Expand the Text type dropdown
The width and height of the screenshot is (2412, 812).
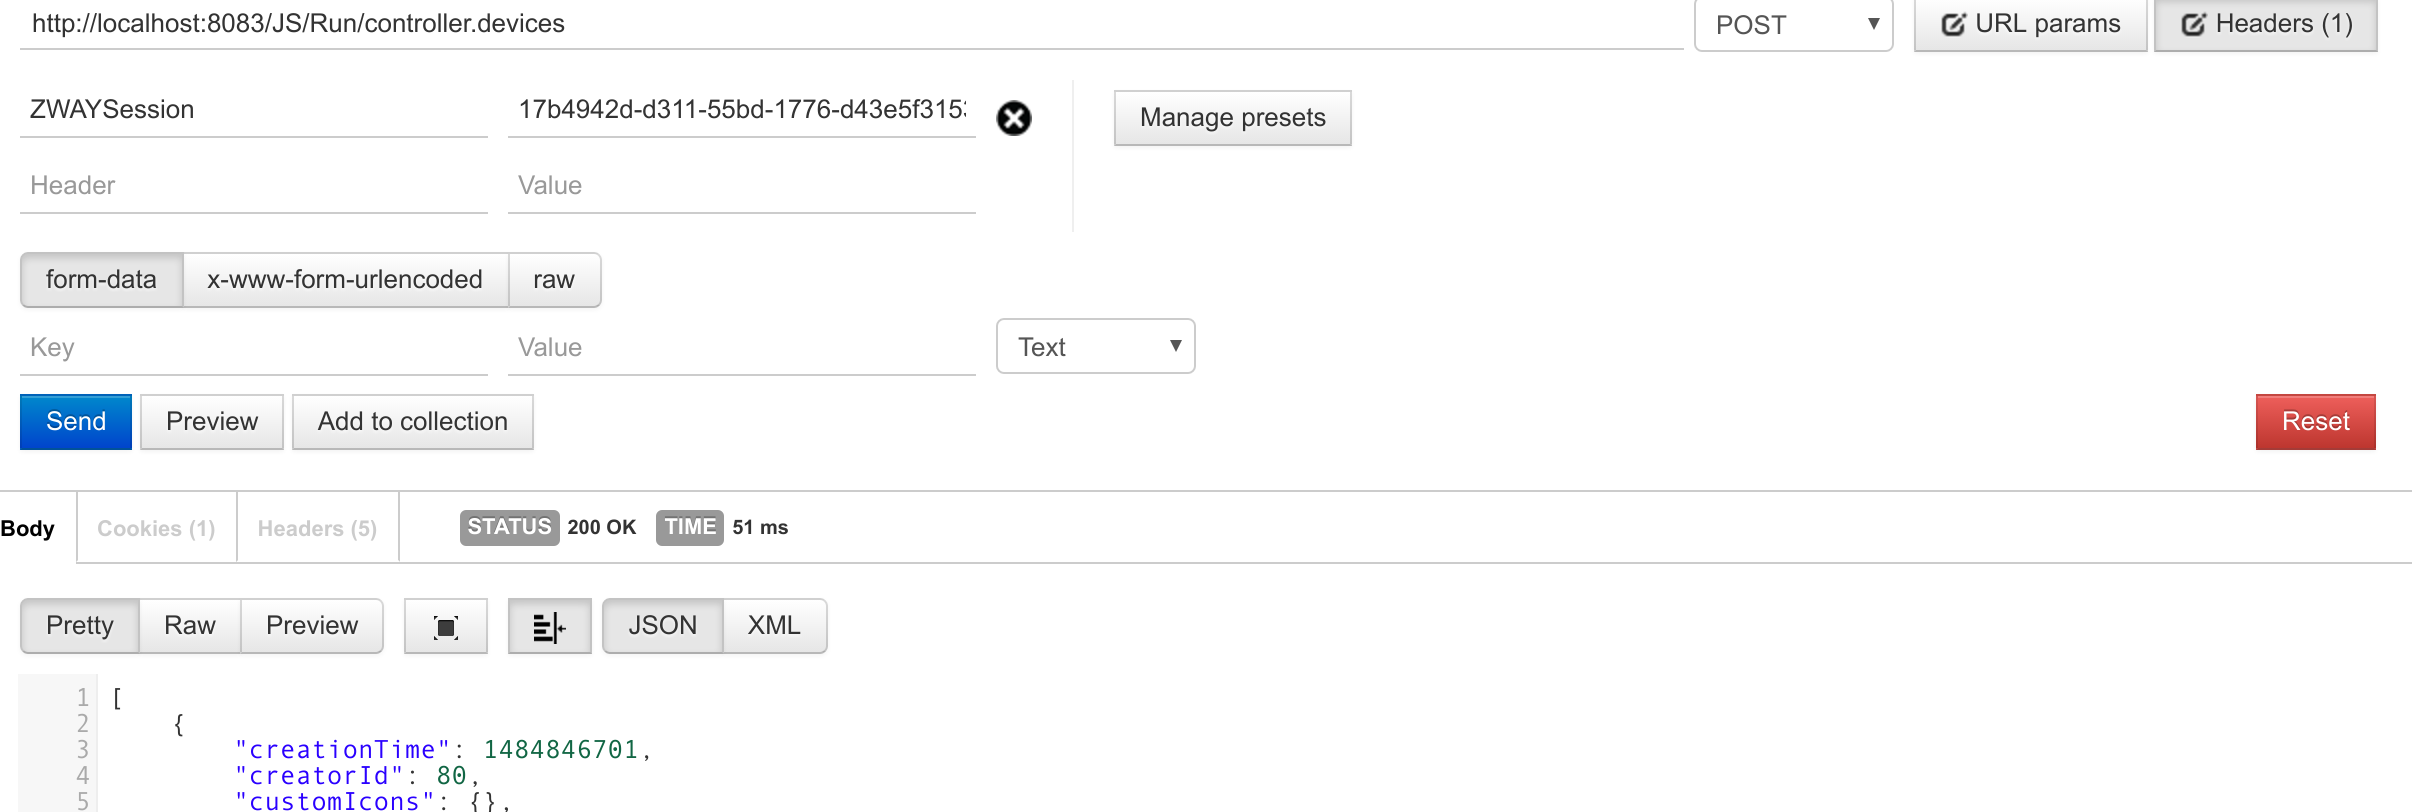point(1096,347)
